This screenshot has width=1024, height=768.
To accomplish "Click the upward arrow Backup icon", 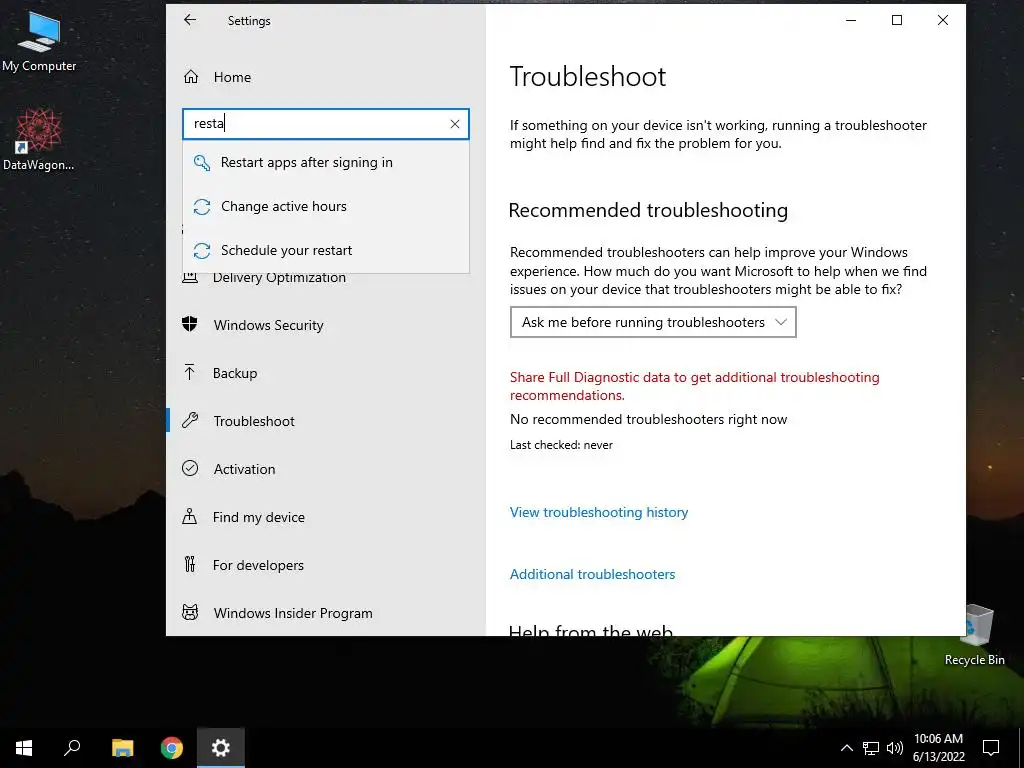I will [189, 372].
